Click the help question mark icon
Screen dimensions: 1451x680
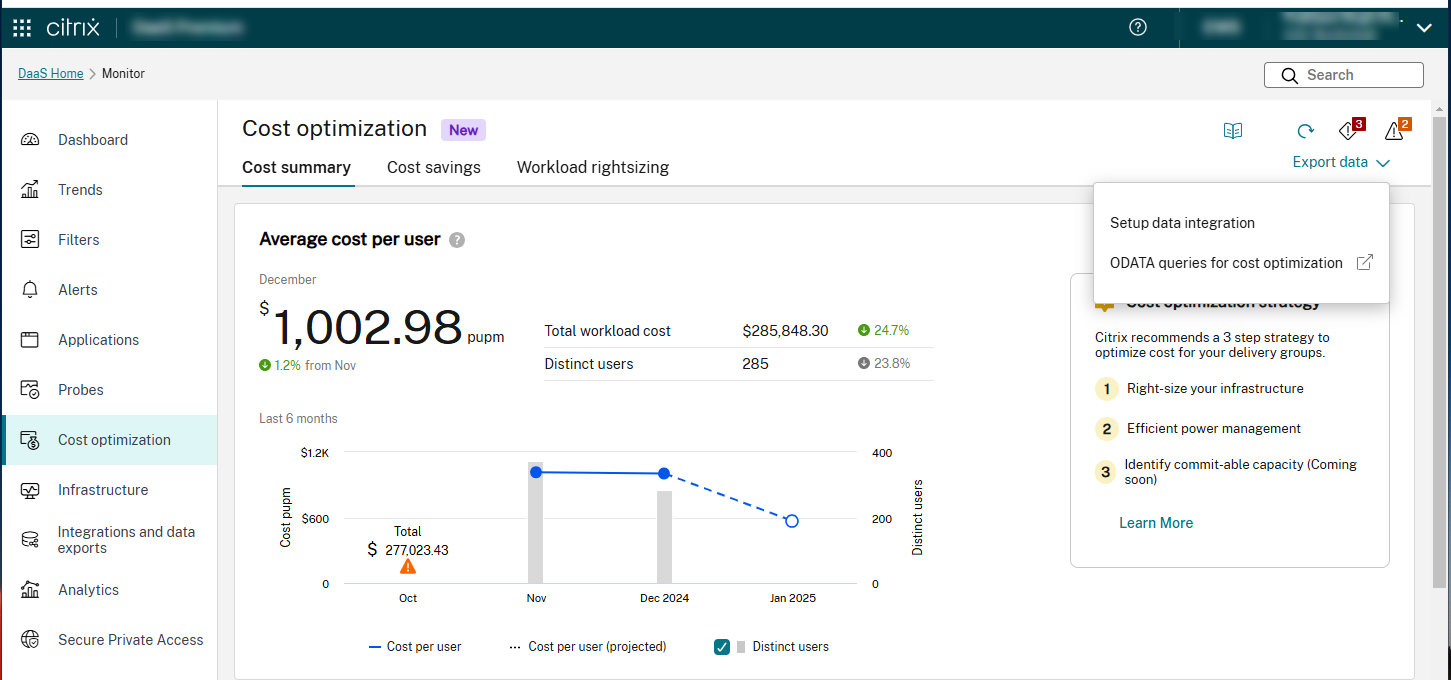click(1137, 28)
